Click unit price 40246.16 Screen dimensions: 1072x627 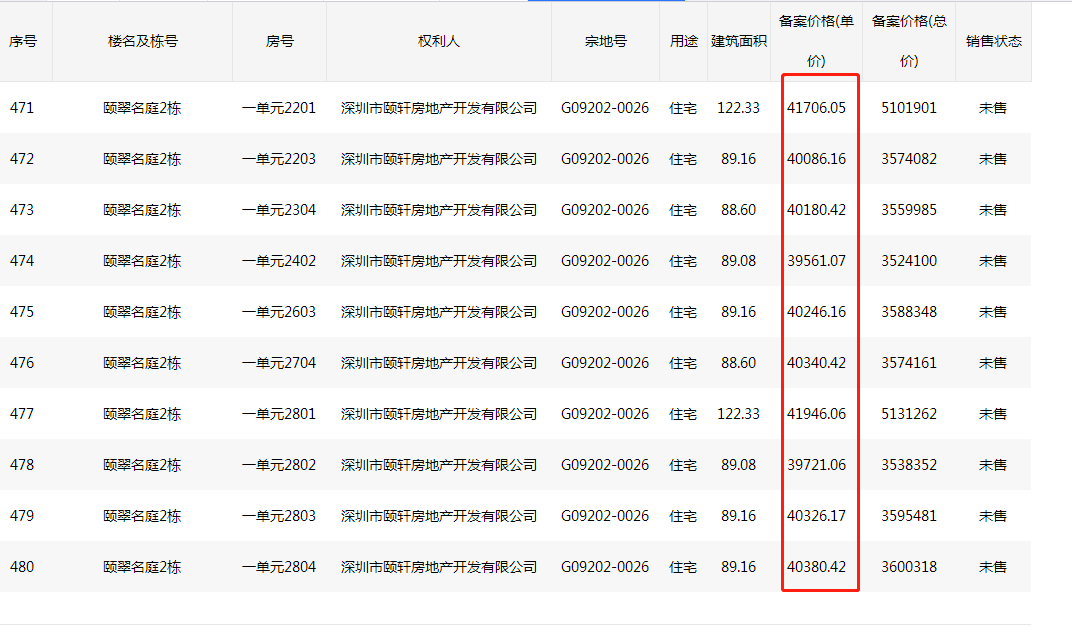point(816,312)
